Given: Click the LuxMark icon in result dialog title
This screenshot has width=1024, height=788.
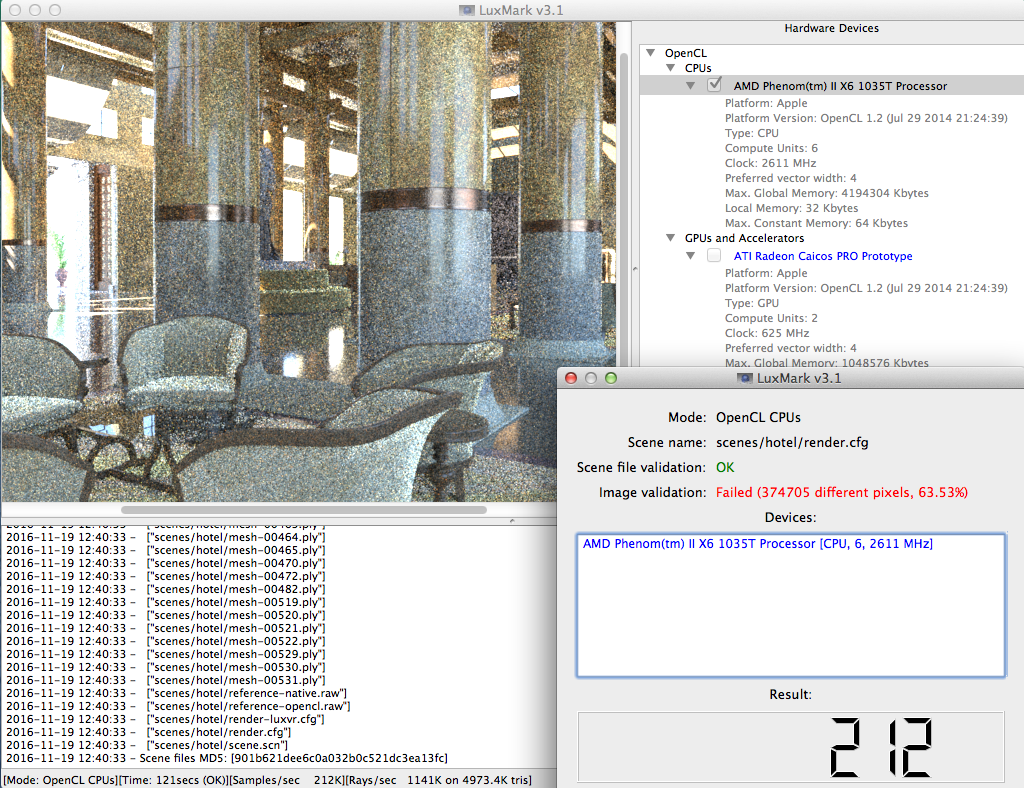Looking at the screenshot, I should [746, 378].
